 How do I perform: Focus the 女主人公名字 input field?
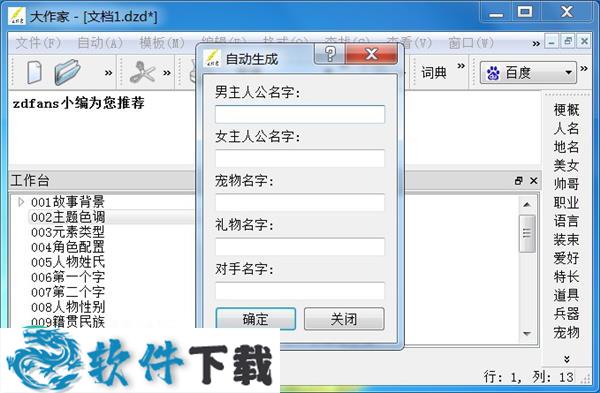point(300,158)
